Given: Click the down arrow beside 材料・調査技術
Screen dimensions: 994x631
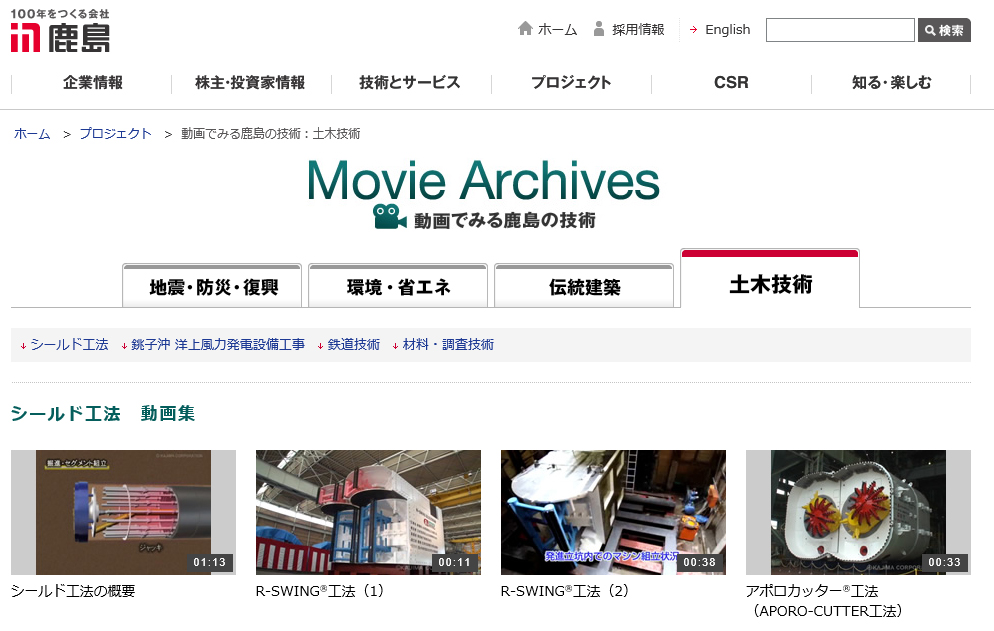Looking at the screenshot, I should [x=396, y=346].
